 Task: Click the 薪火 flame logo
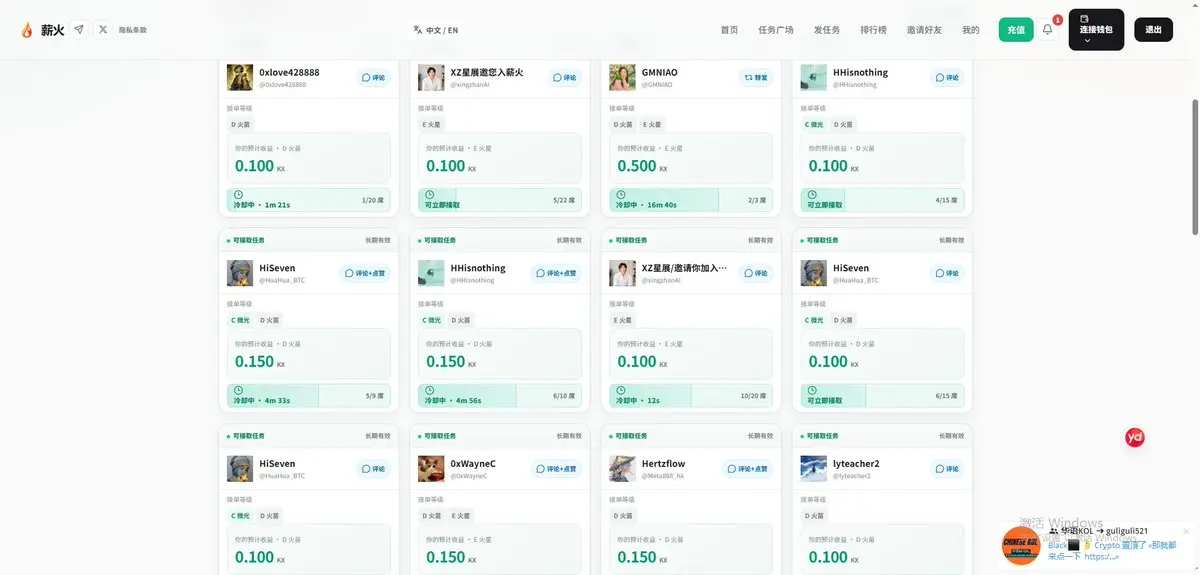(x=28, y=30)
